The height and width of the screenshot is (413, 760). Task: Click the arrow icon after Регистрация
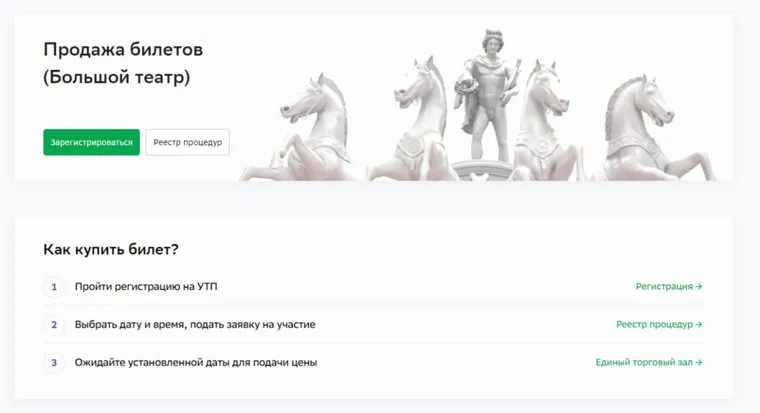click(x=699, y=286)
